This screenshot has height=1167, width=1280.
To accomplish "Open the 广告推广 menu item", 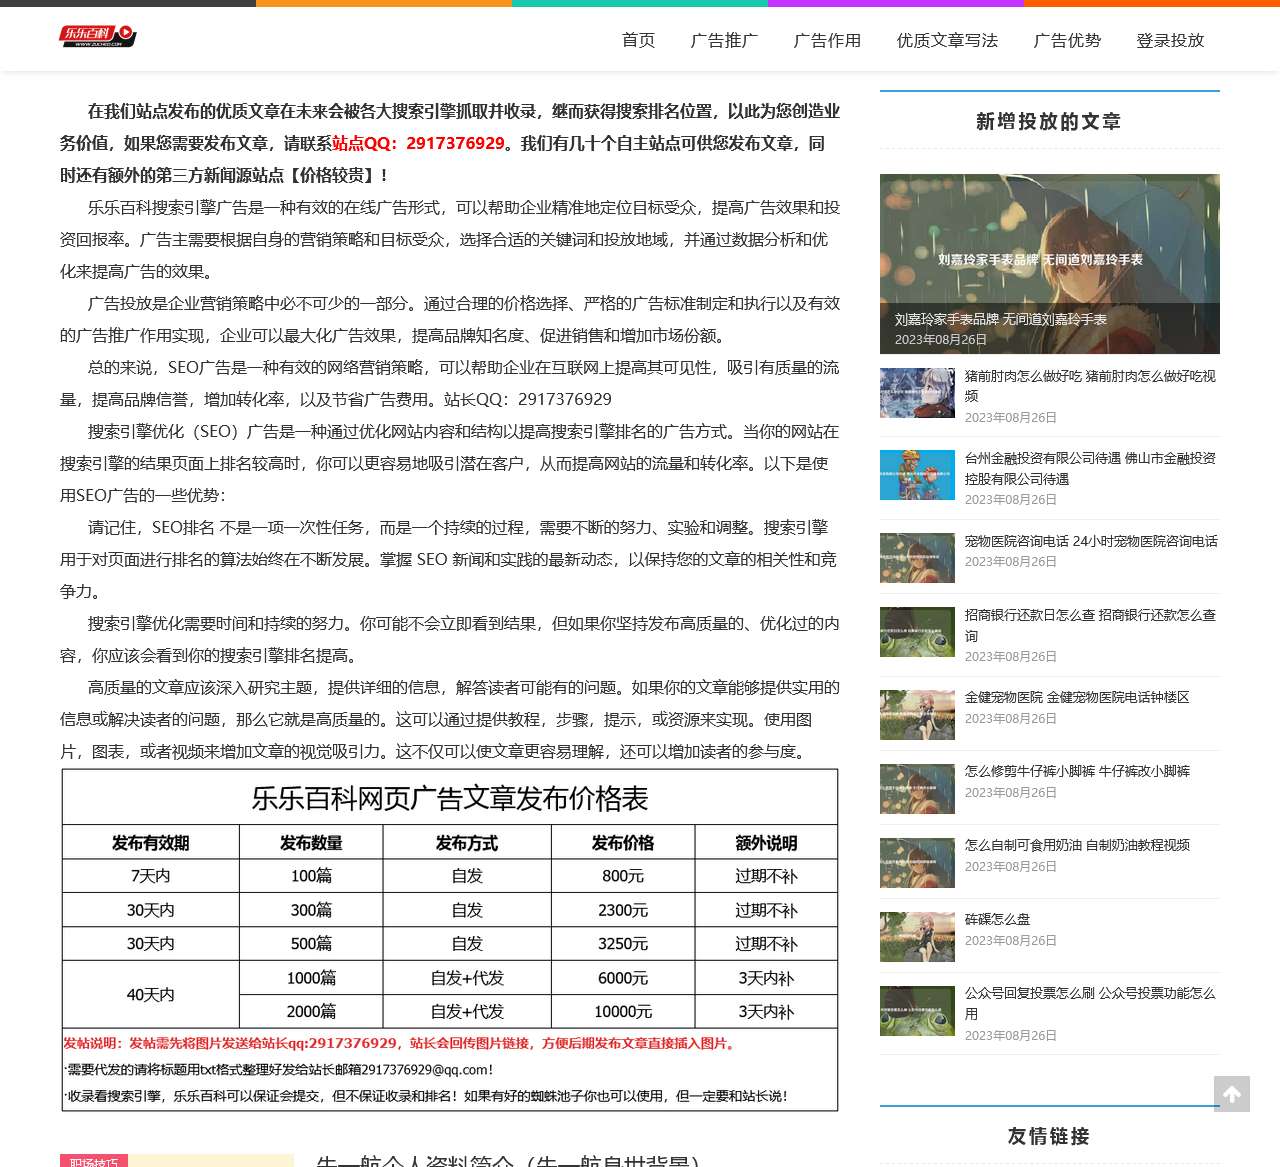I will tap(723, 41).
